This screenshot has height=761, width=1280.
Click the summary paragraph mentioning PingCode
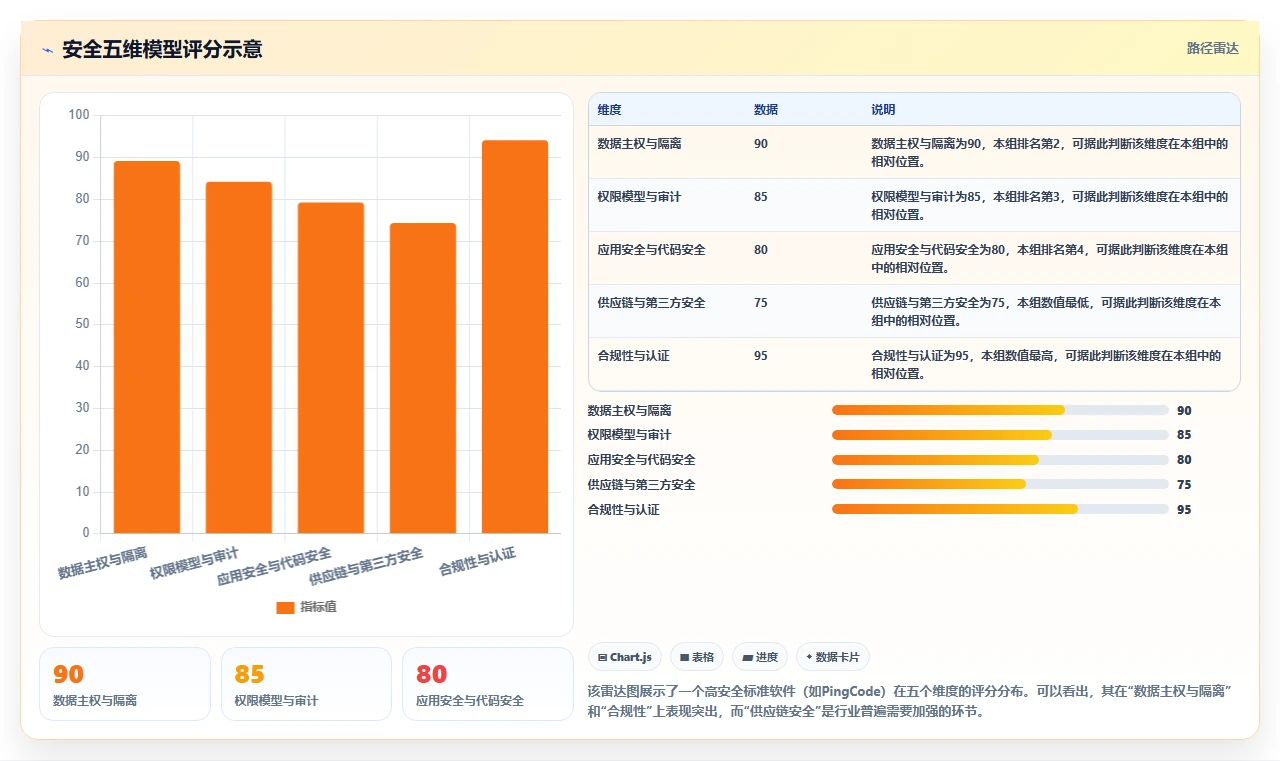(x=910, y=702)
